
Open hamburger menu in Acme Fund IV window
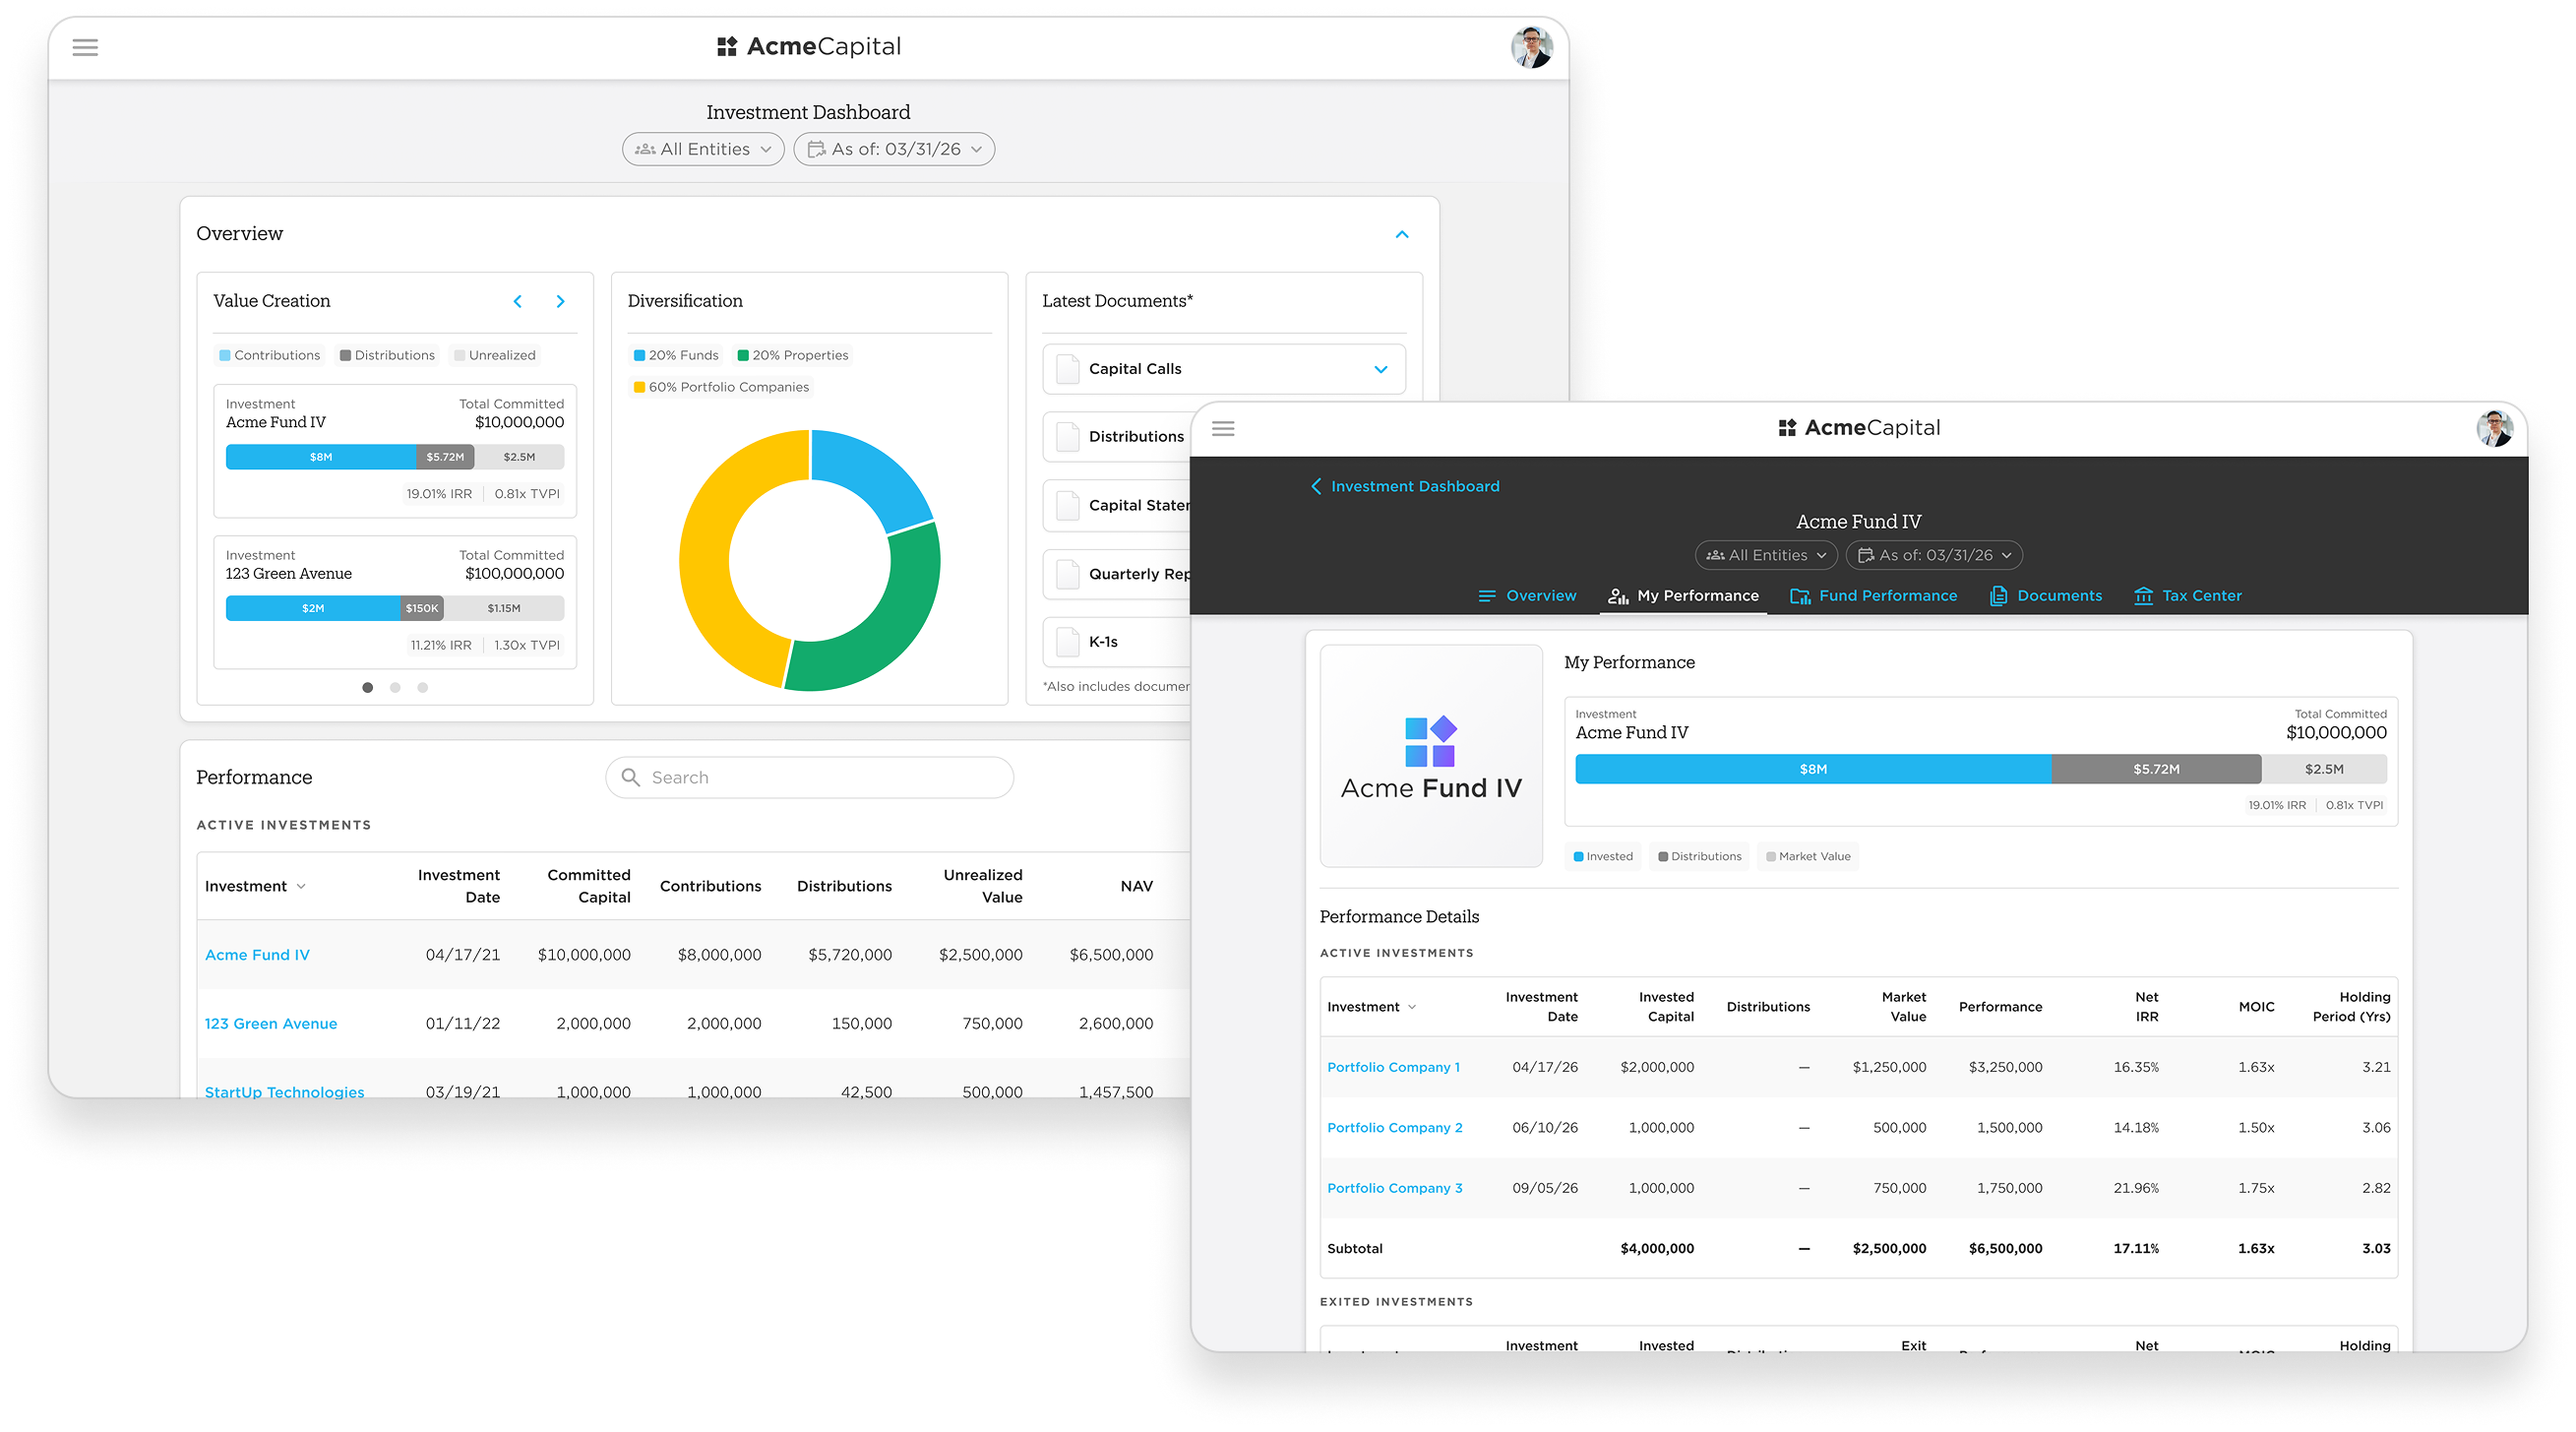[x=1223, y=429]
